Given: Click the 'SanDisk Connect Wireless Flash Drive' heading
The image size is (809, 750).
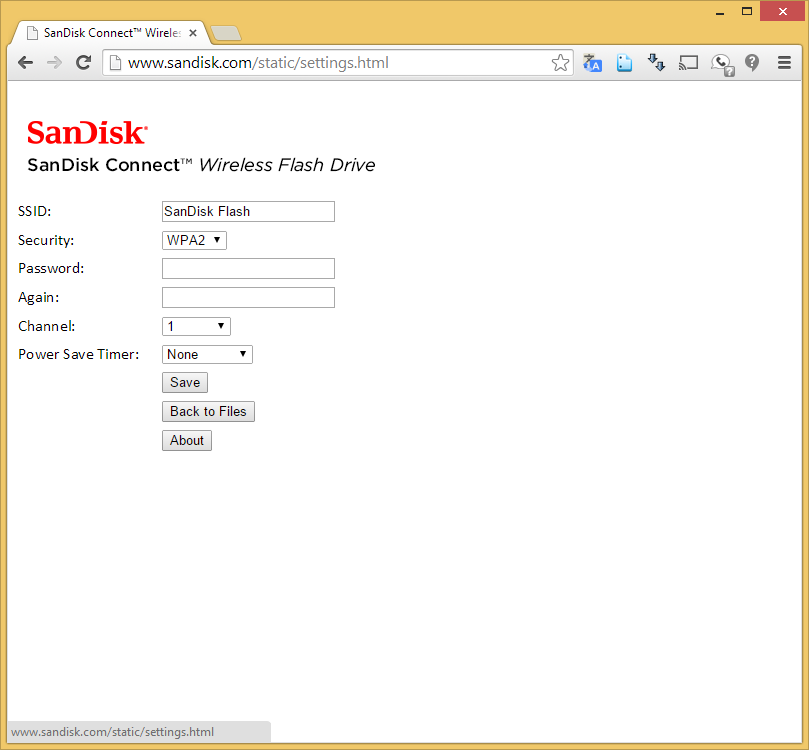Looking at the screenshot, I should click(201, 165).
